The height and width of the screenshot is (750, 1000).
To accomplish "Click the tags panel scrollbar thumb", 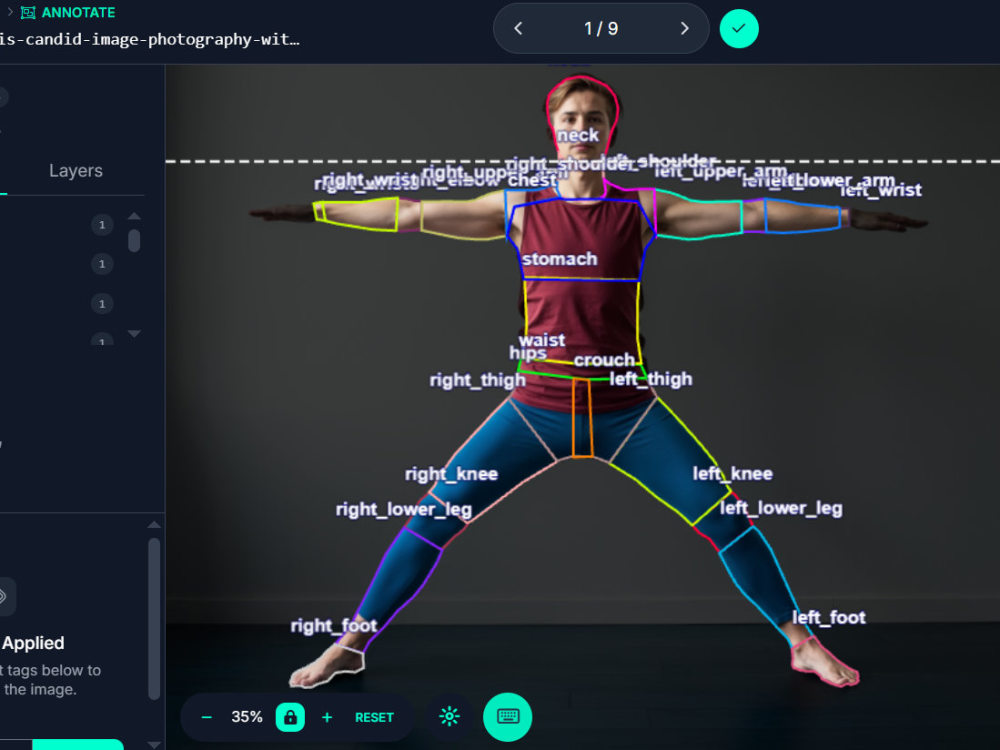I will 154,619.
